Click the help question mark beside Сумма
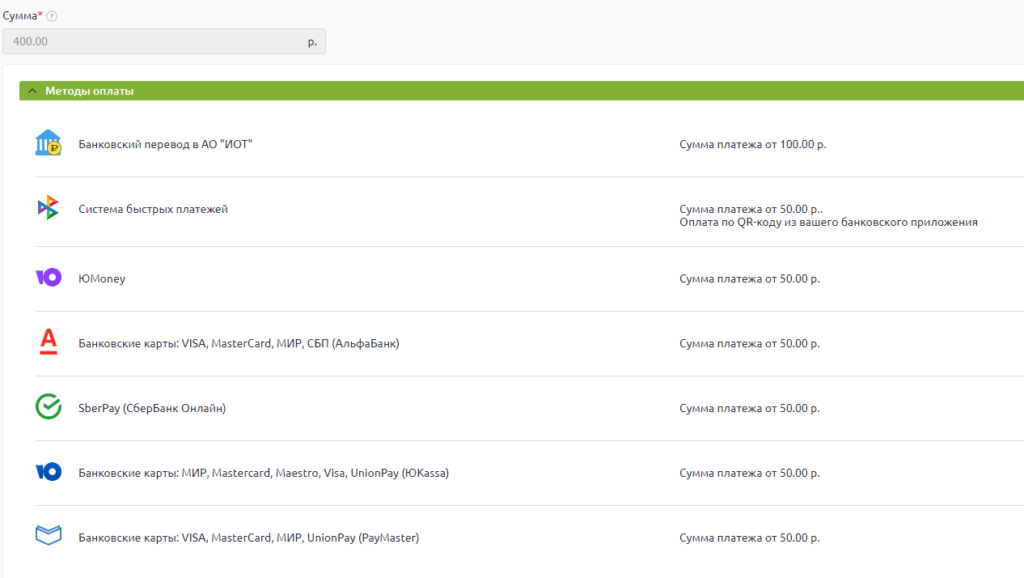Viewport: 1024px width, 578px height. [x=52, y=16]
